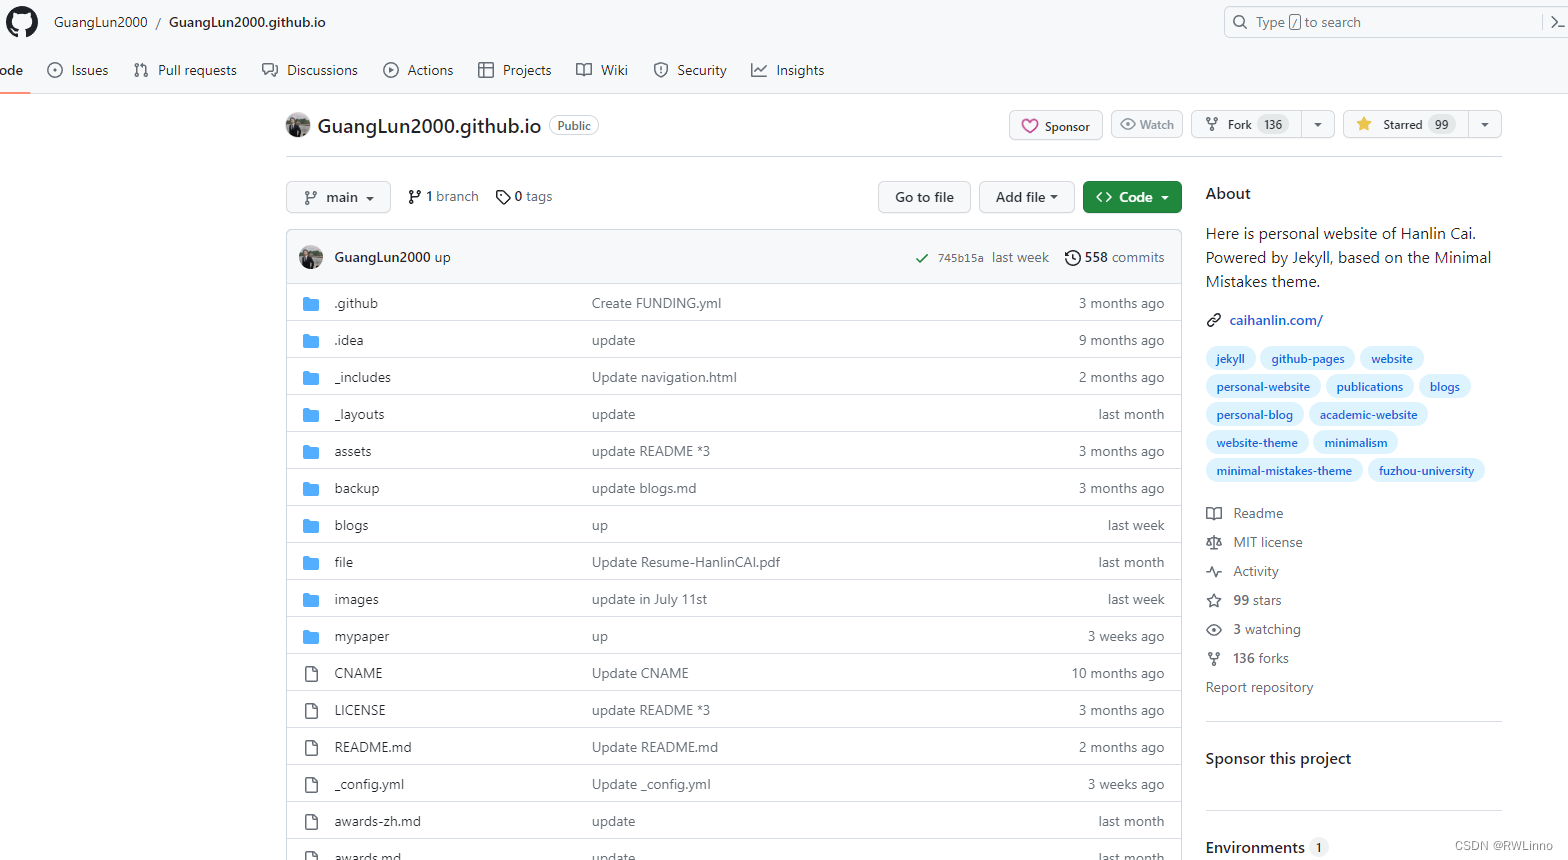1568x860 pixels.
Task: Expand the Fork options dropdown arrow
Action: click(x=1318, y=124)
